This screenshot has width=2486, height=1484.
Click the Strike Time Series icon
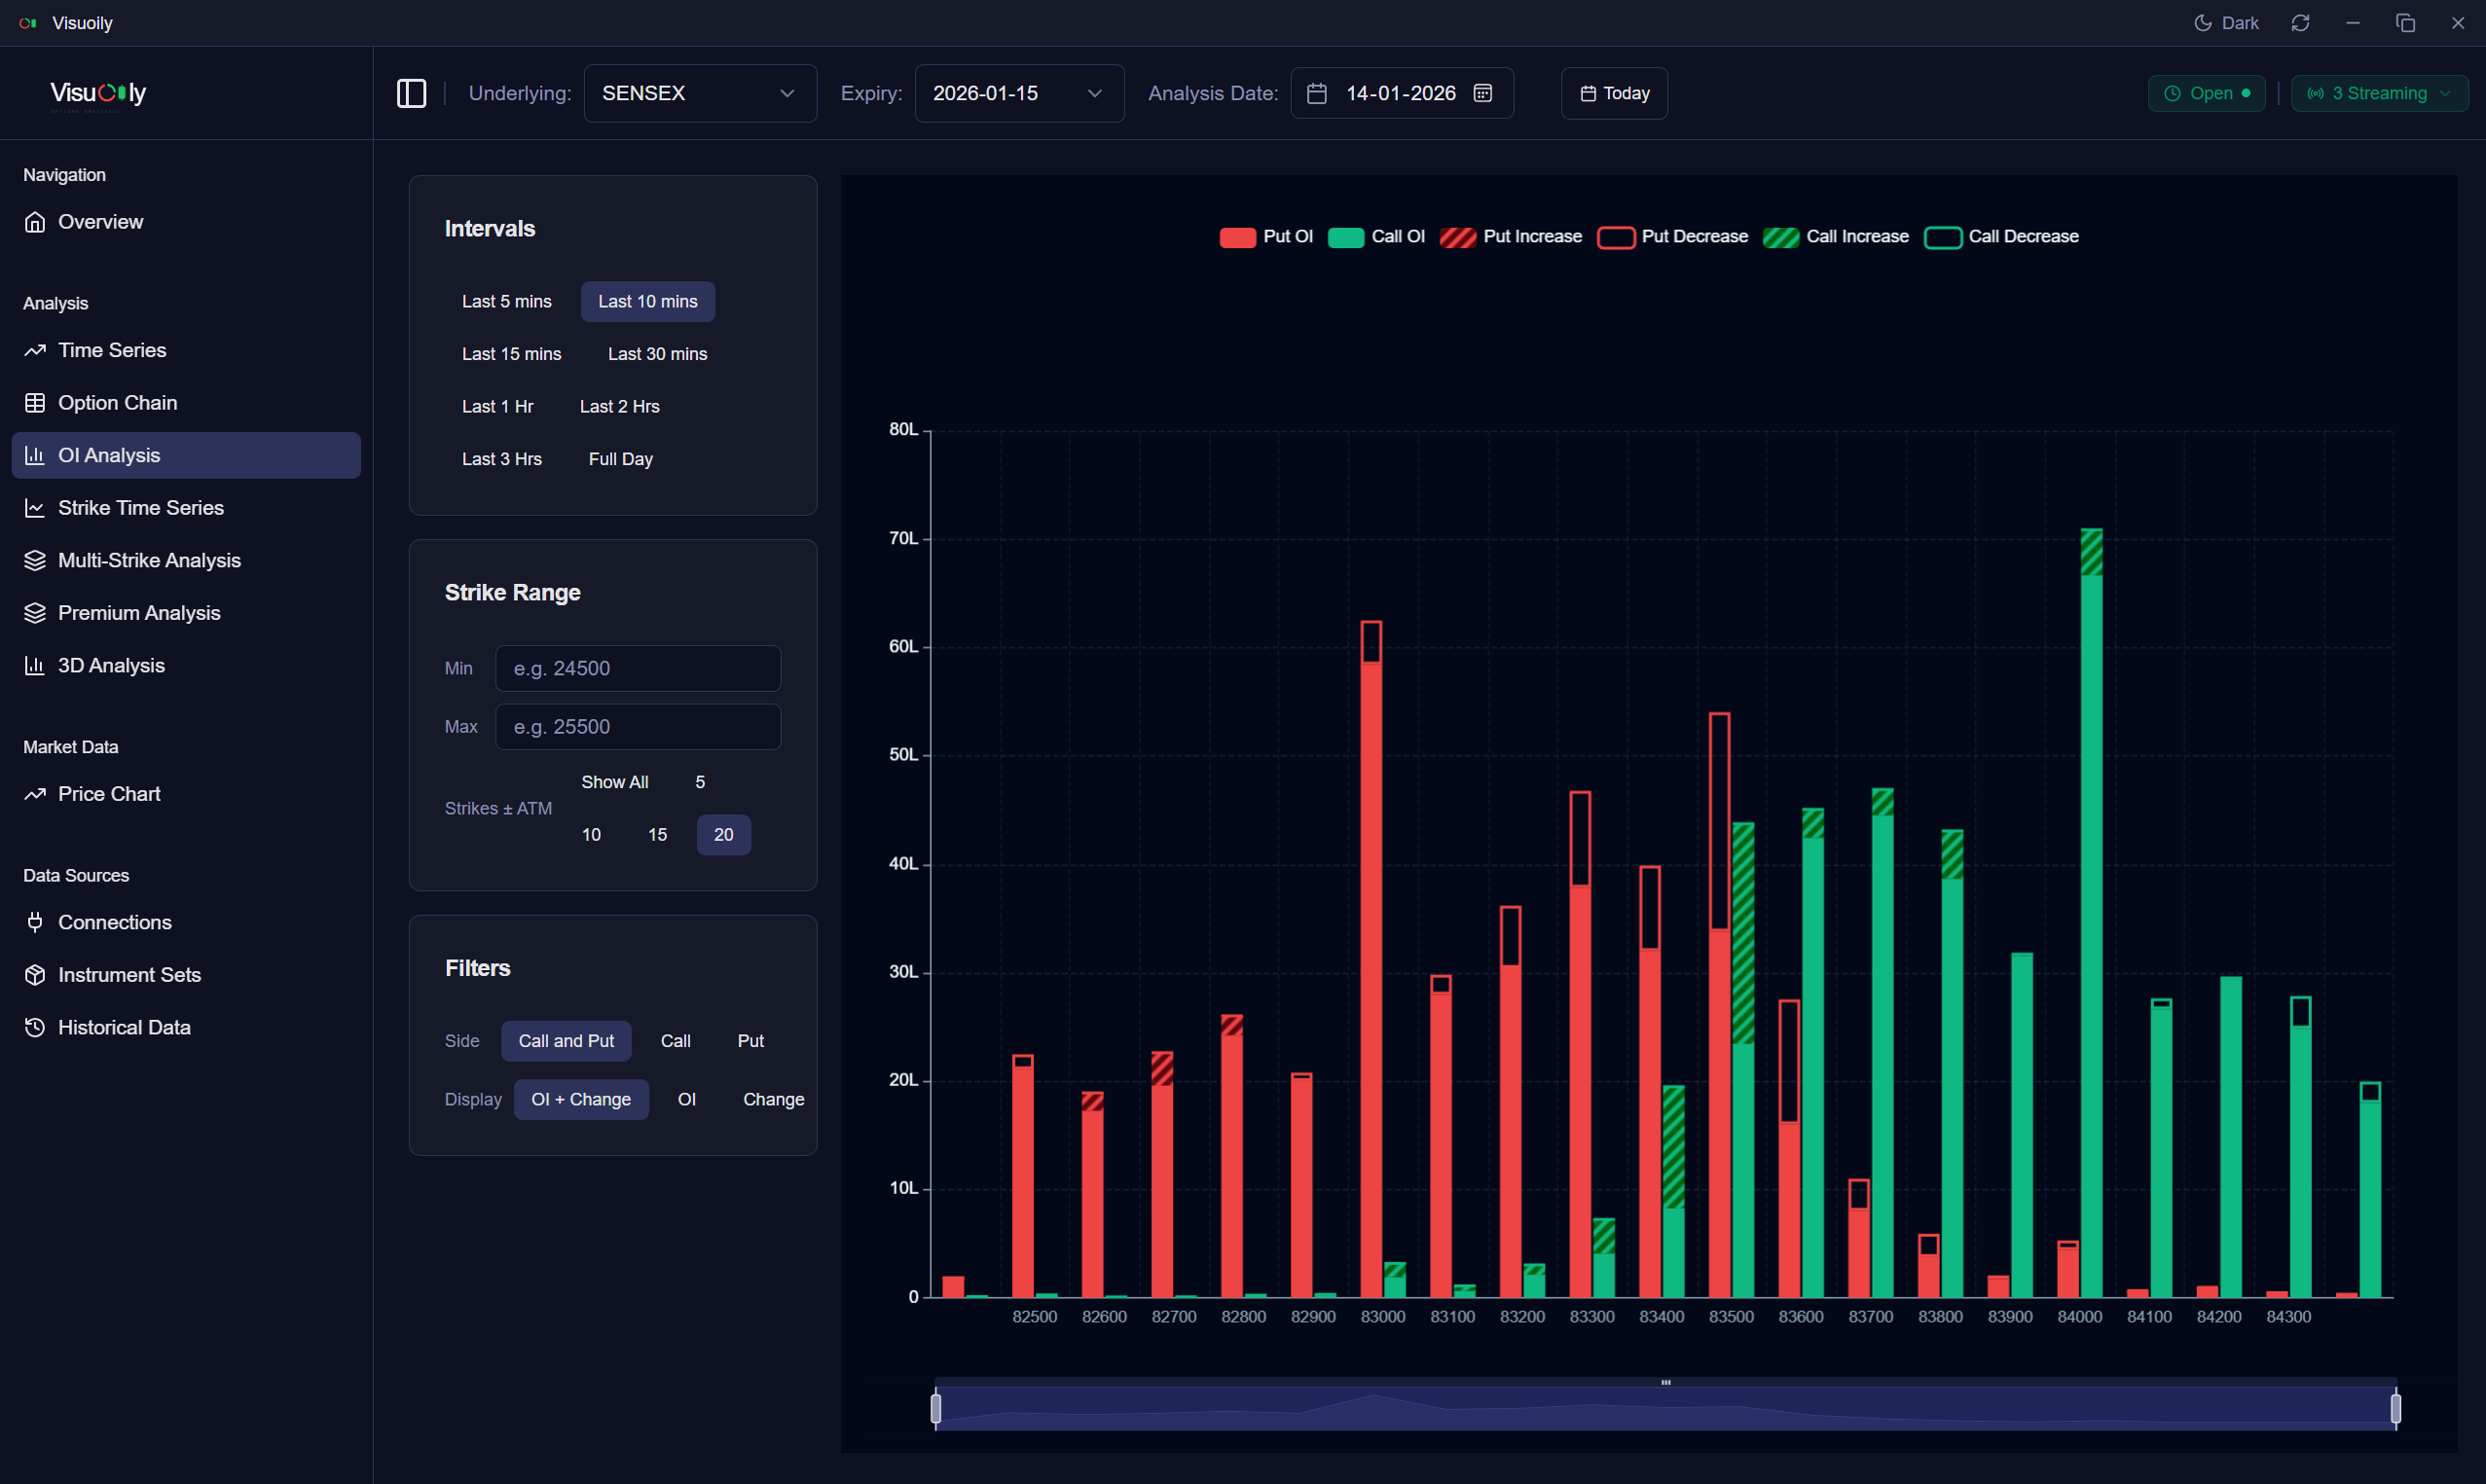35,507
